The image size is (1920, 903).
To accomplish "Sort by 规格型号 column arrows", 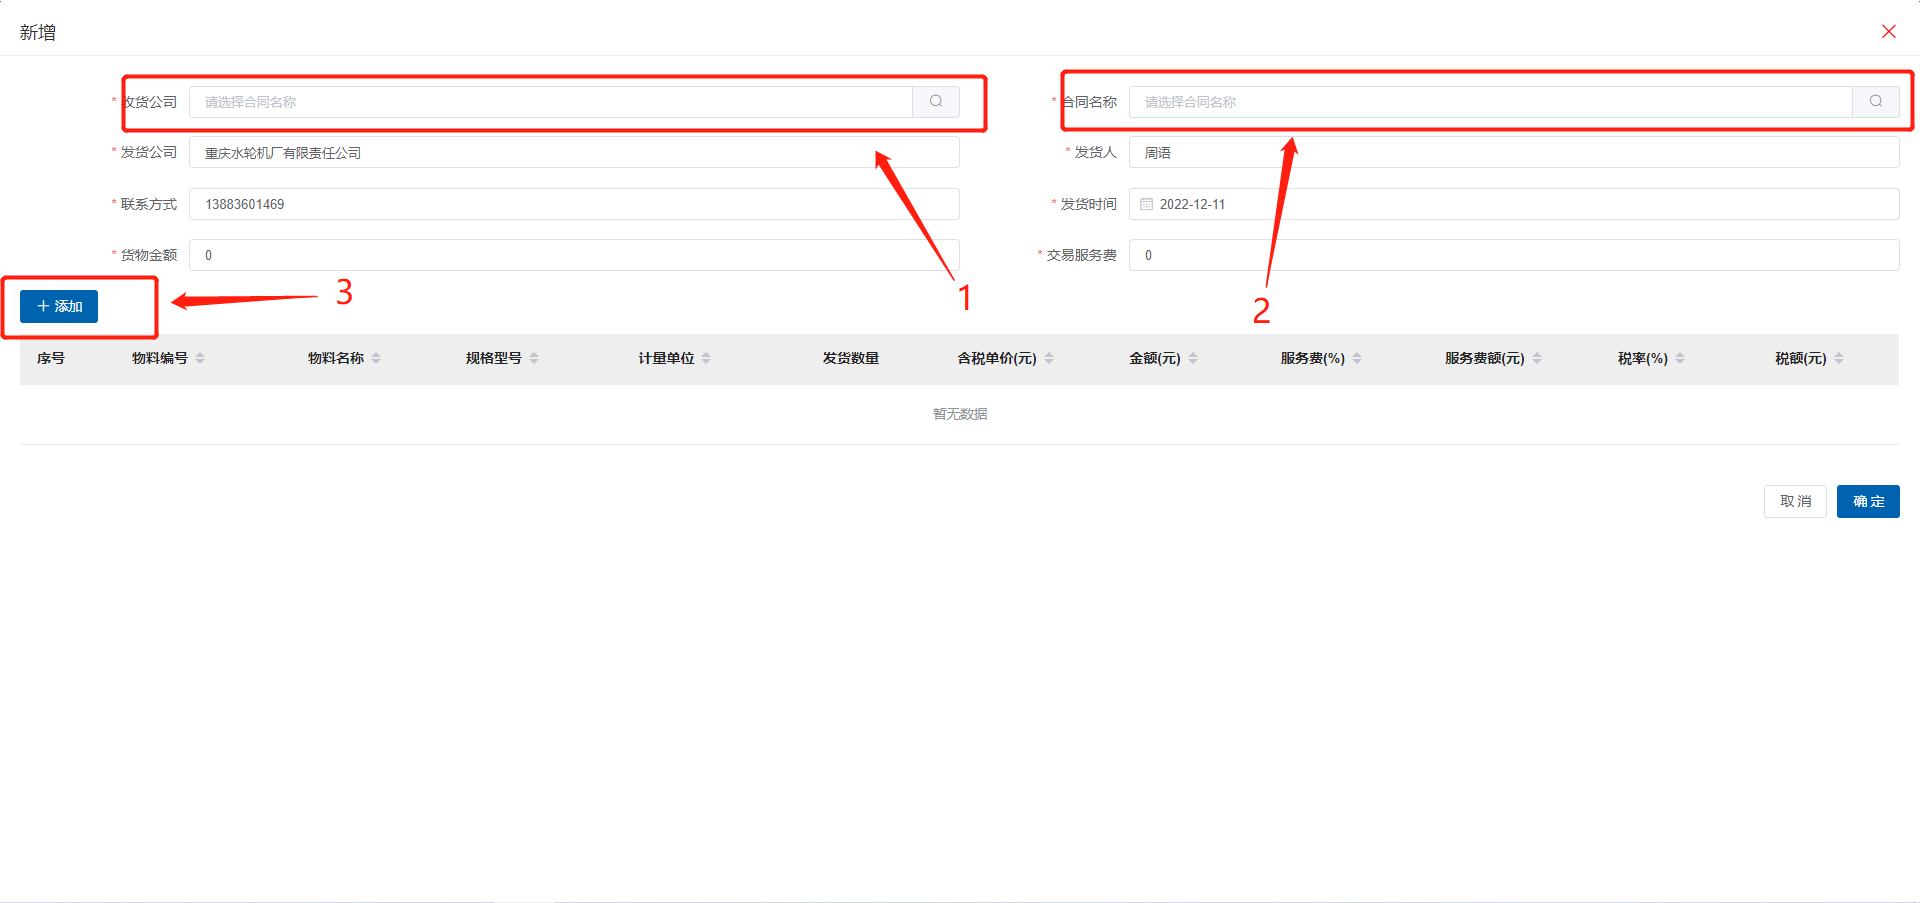I will point(534,358).
